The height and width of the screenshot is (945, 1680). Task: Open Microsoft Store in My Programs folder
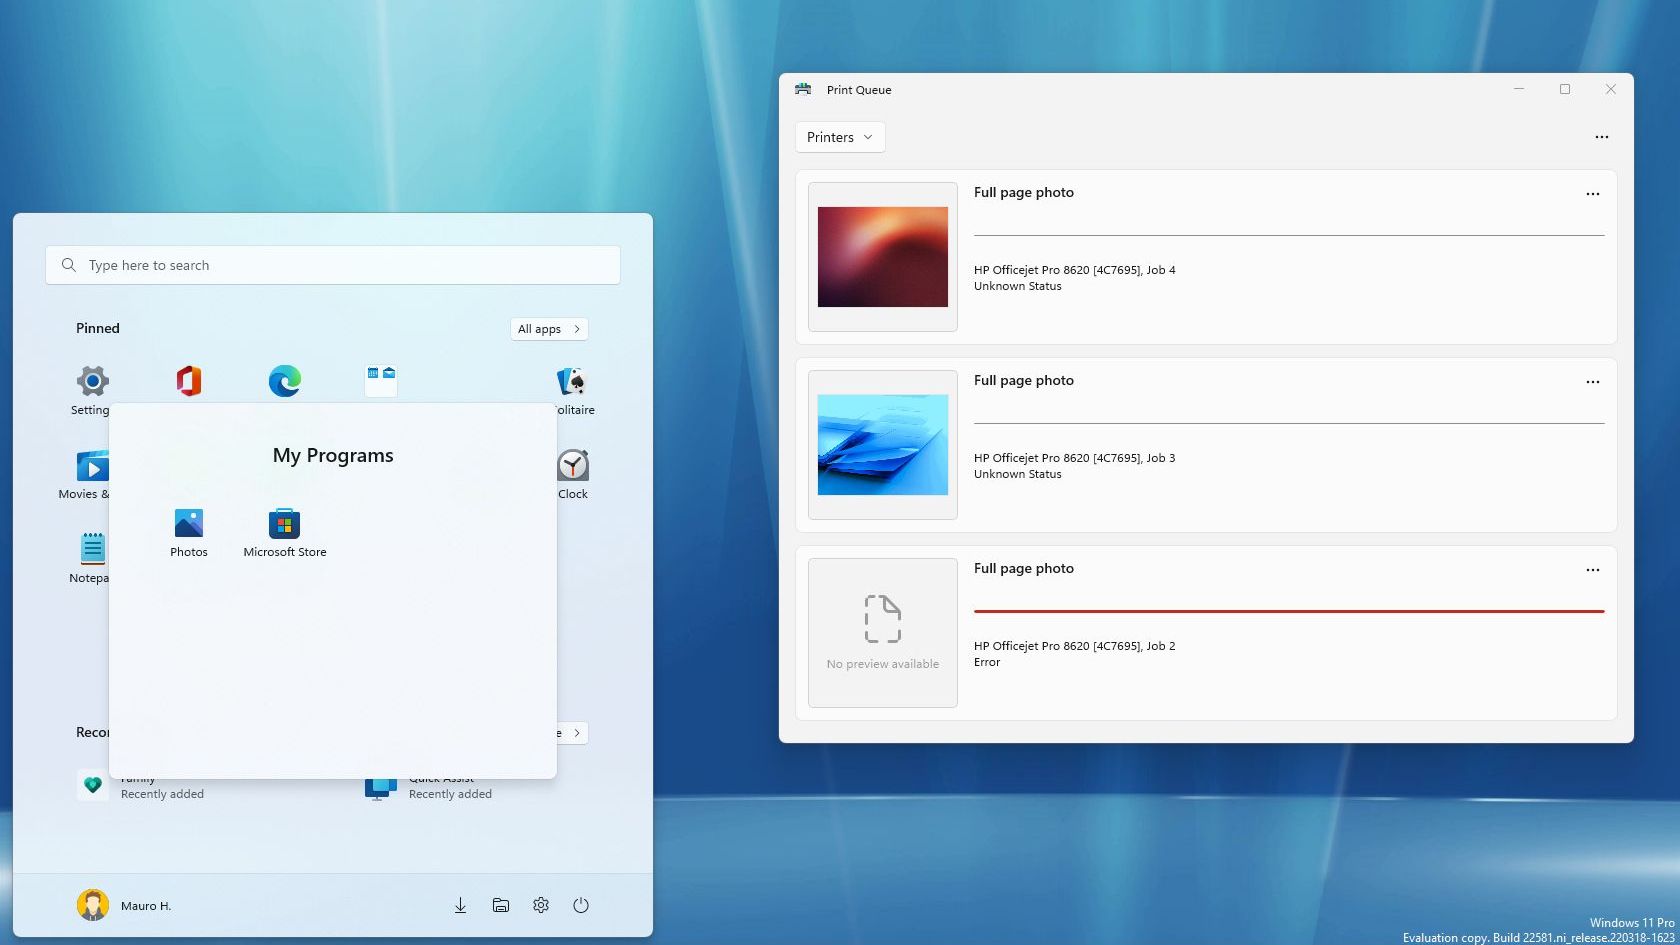(285, 533)
